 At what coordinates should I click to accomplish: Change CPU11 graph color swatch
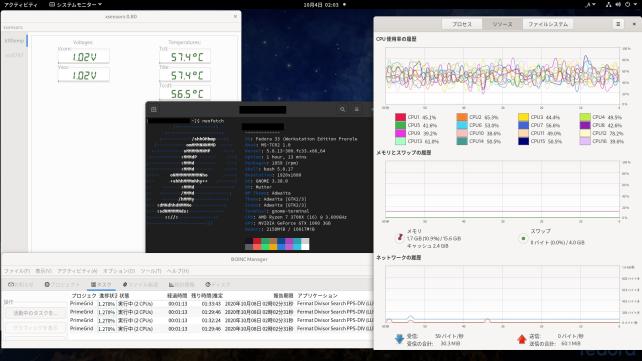click(523, 133)
